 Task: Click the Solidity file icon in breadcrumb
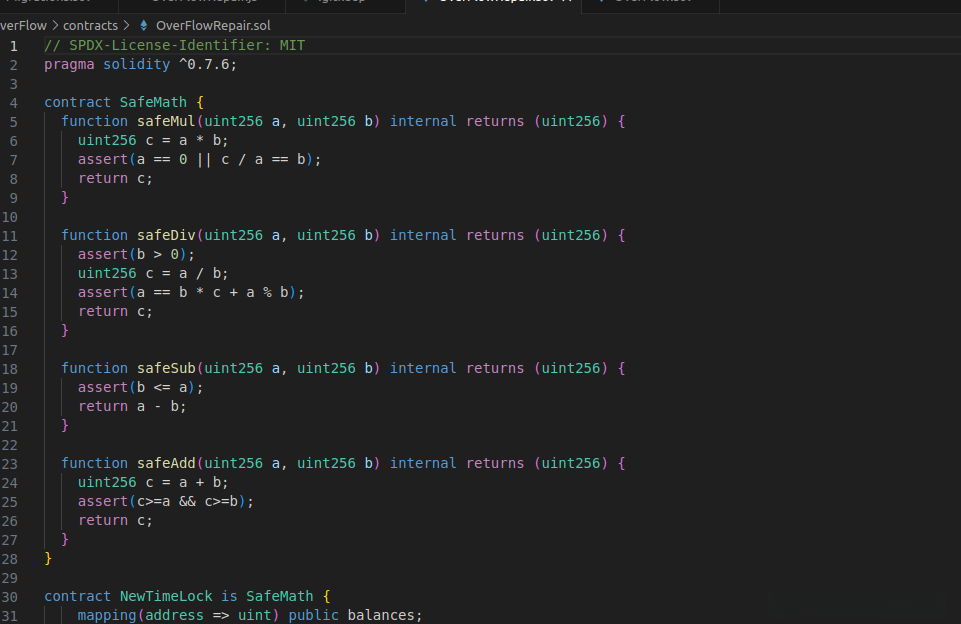coord(143,26)
